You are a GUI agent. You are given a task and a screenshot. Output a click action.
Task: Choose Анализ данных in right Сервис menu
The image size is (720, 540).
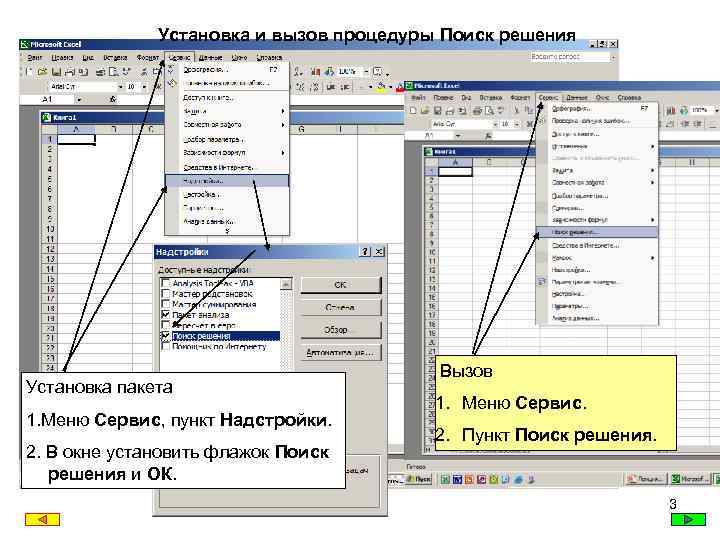(575, 318)
